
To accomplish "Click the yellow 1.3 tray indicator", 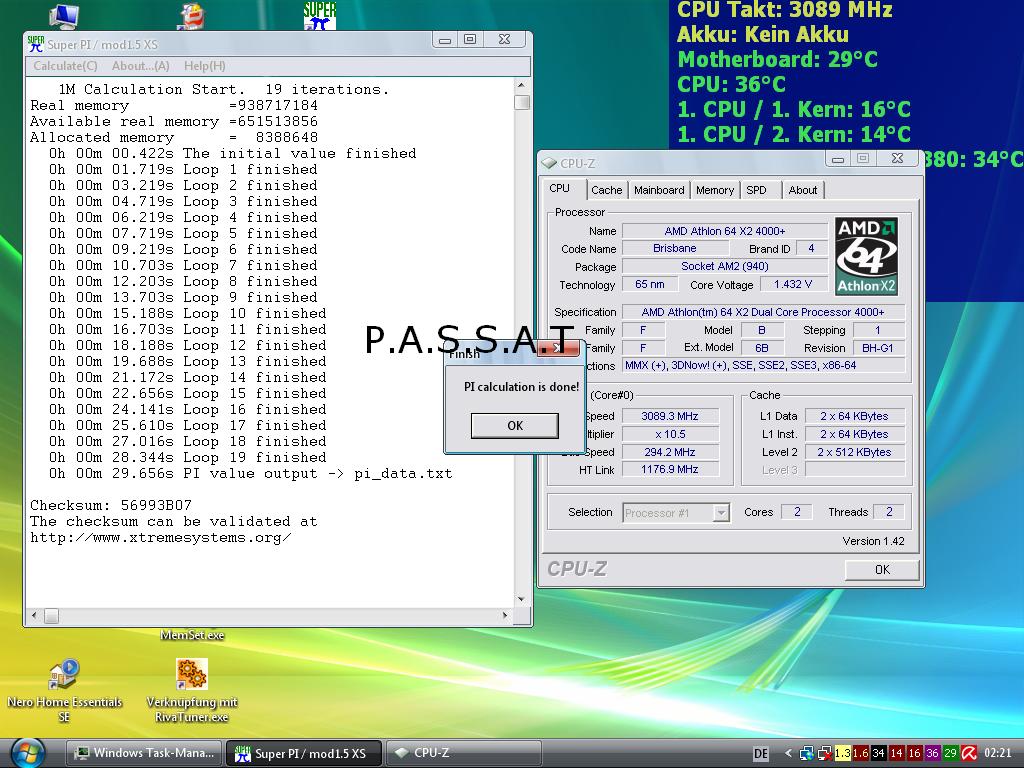I will [842, 753].
